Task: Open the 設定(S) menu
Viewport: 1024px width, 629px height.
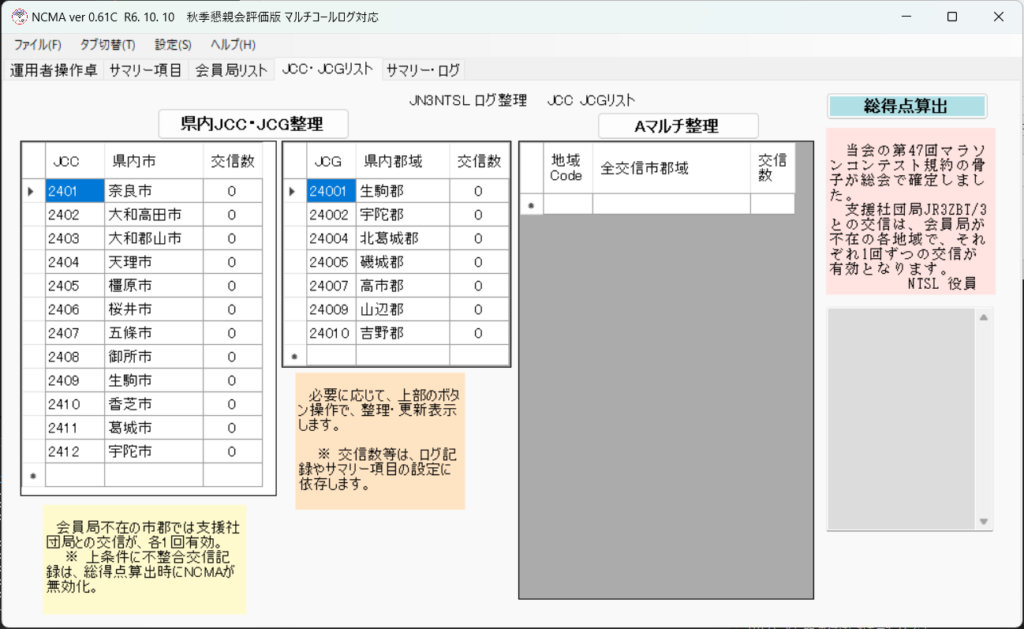Action: click(x=173, y=45)
